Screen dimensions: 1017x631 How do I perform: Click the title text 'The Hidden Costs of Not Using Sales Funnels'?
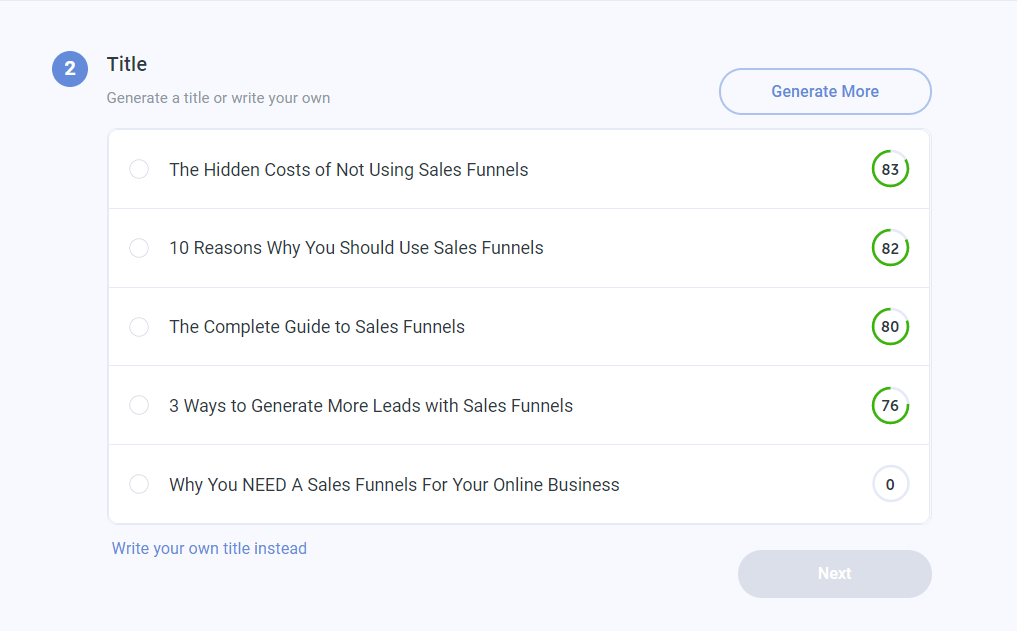click(348, 170)
